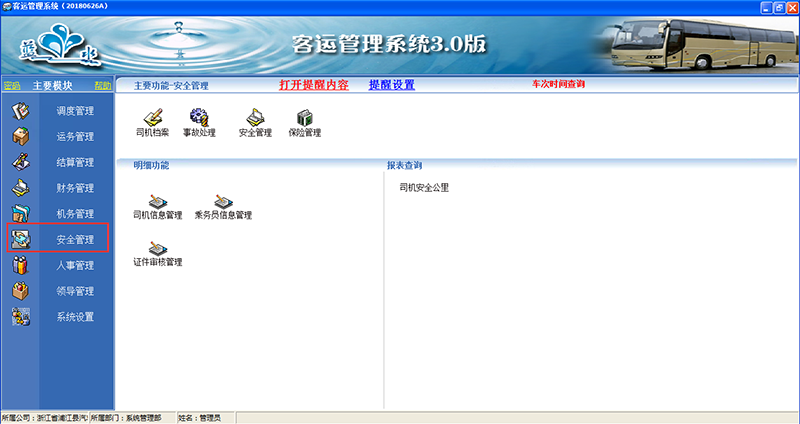The width and height of the screenshot is (800, 424).
Task: Open 司机安全公里 report entry
Action: [424, 187]
